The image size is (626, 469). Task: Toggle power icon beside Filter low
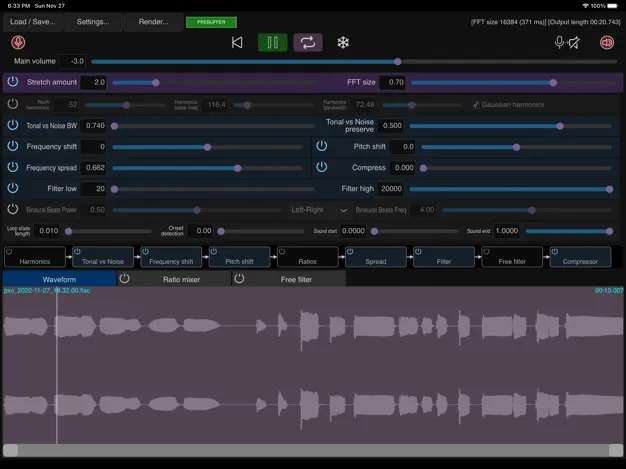[13, 188]
